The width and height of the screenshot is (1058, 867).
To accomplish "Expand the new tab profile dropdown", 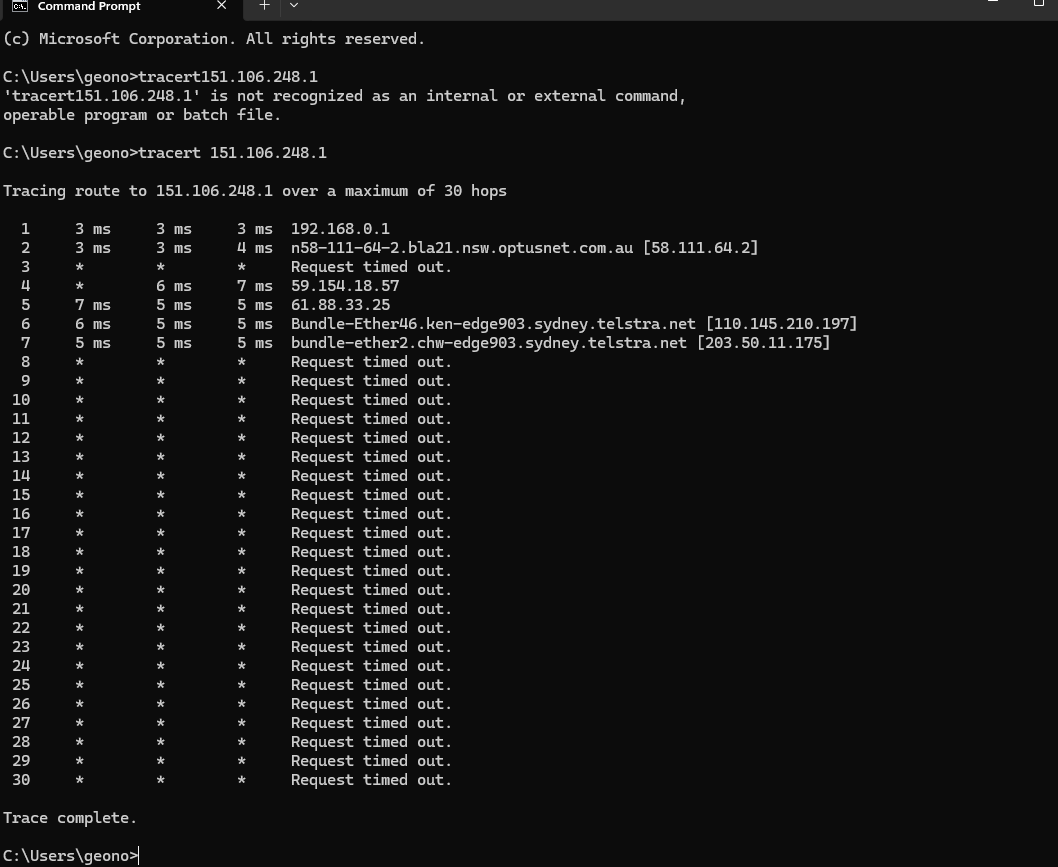I will point(293,6).
